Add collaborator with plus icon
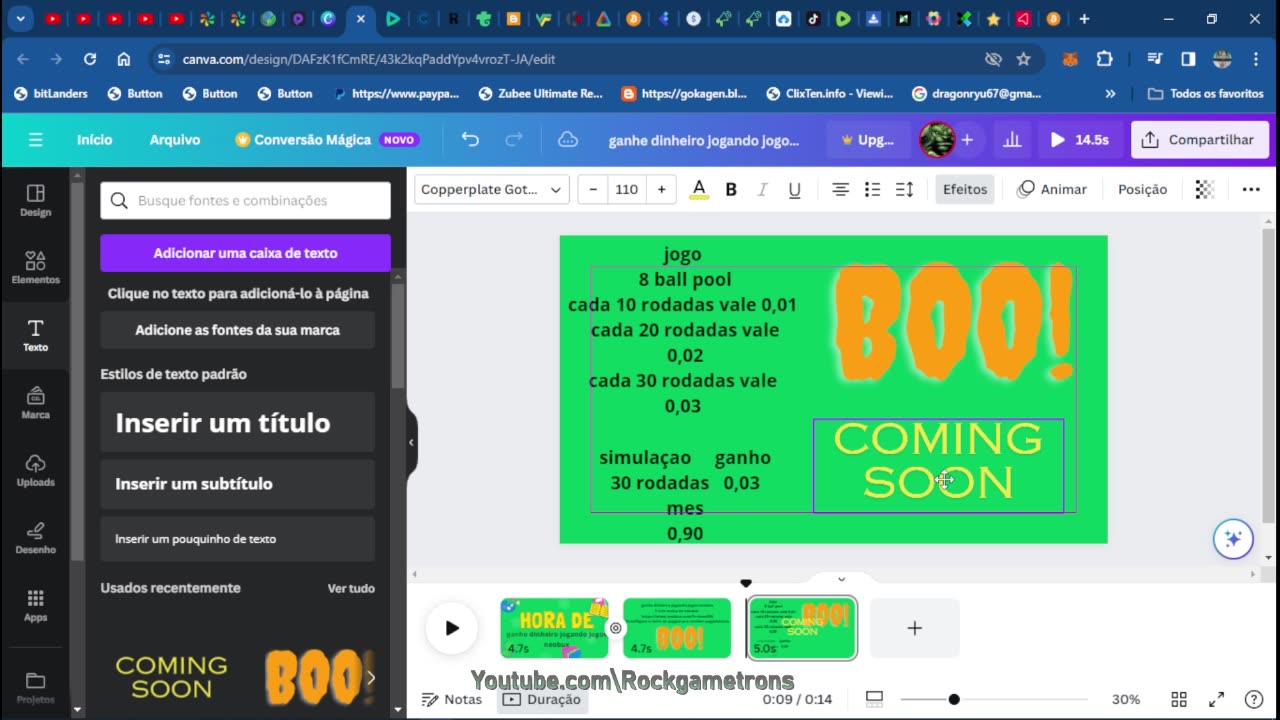The width and height of the screenshot is (1280, 720). (967, 140)
